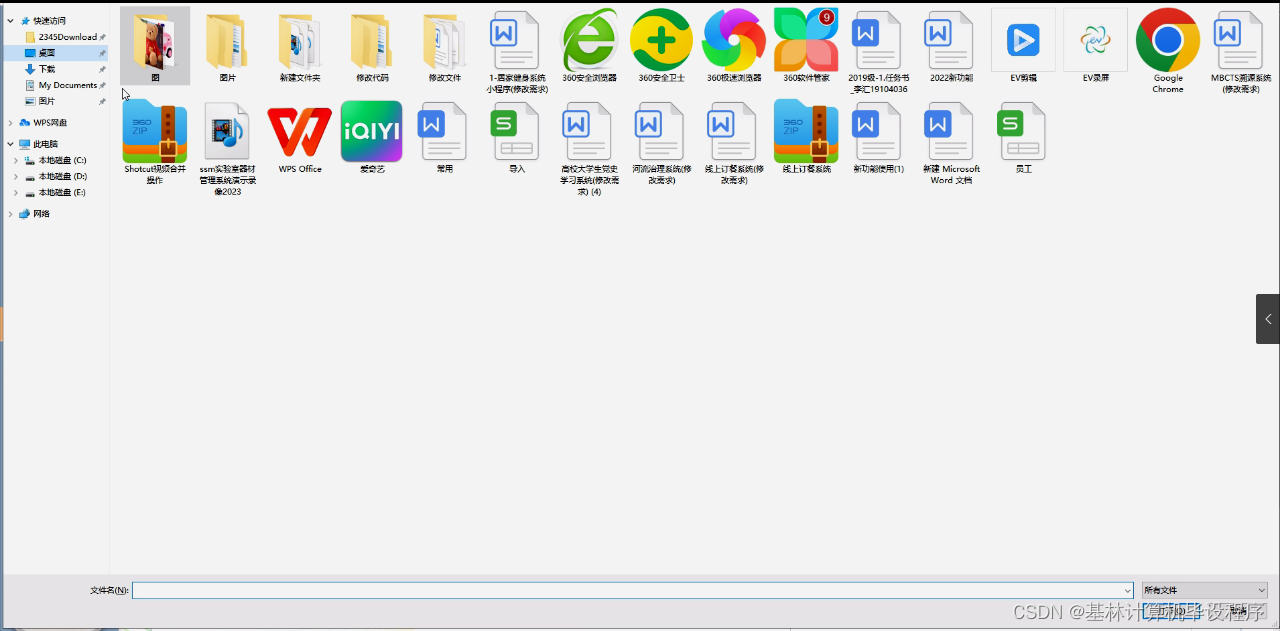Open the 所有文件 file type dropdown
Image resolution: width=1280 pixels, height=631 pixels.
coord(1205,590)
